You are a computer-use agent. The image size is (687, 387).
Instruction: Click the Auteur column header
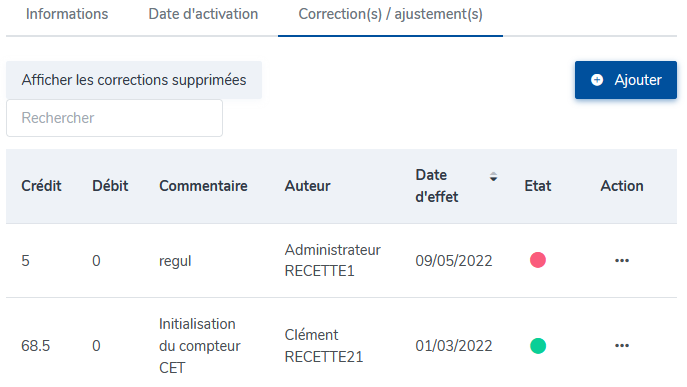pyautogui.click(x=308, y=186)
